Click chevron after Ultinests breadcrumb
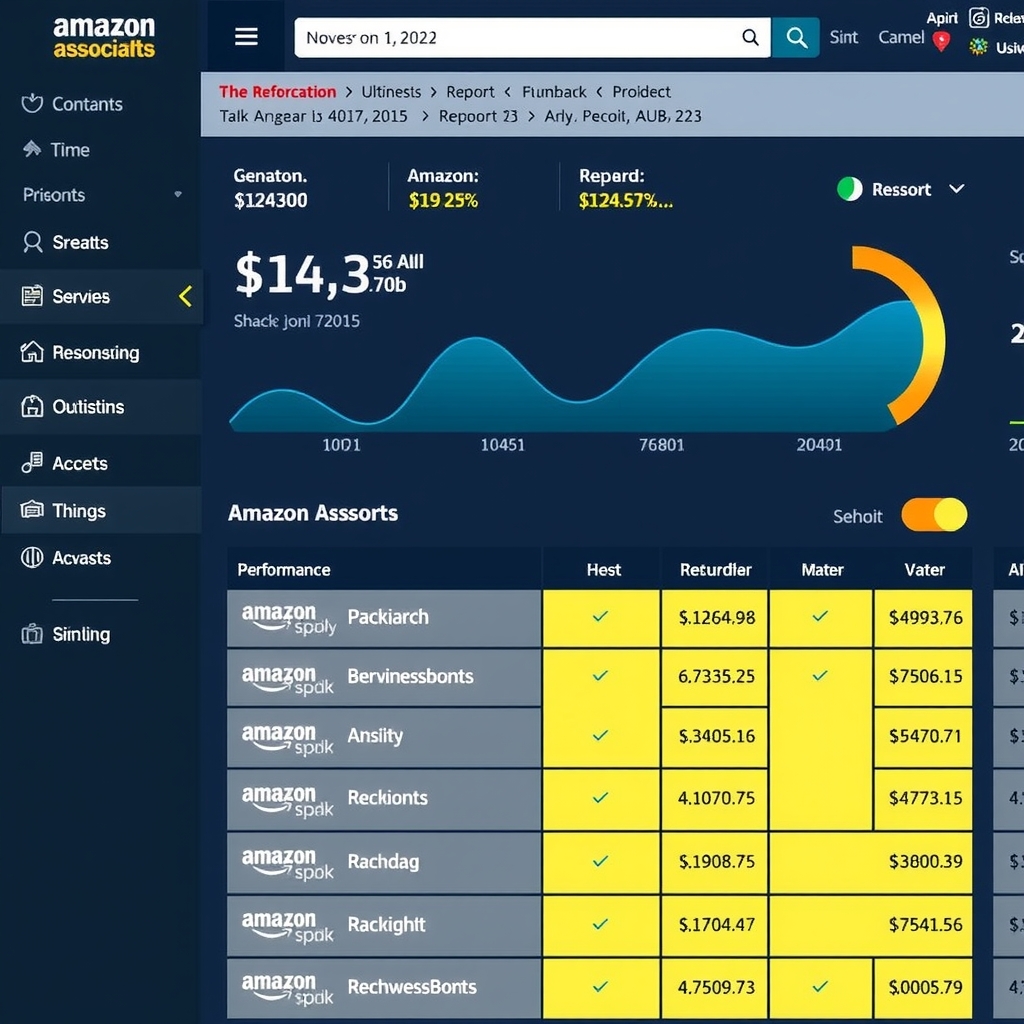 pos(434,92)
